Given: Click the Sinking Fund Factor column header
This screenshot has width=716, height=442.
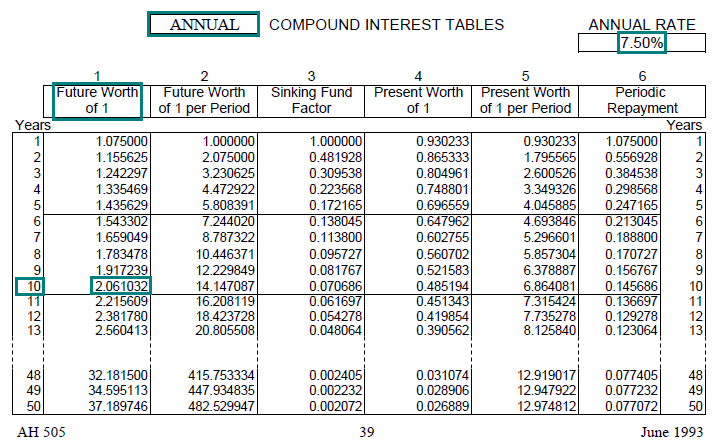Looking at the screenshot, I should (310, 100).
